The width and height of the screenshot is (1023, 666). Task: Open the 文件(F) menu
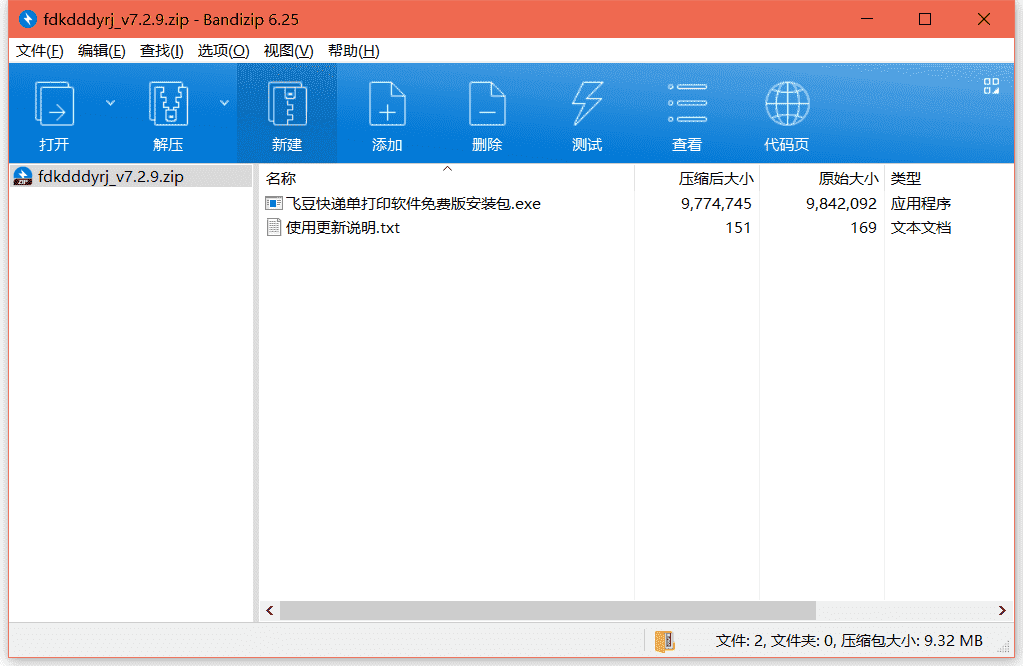click(40, 51)
